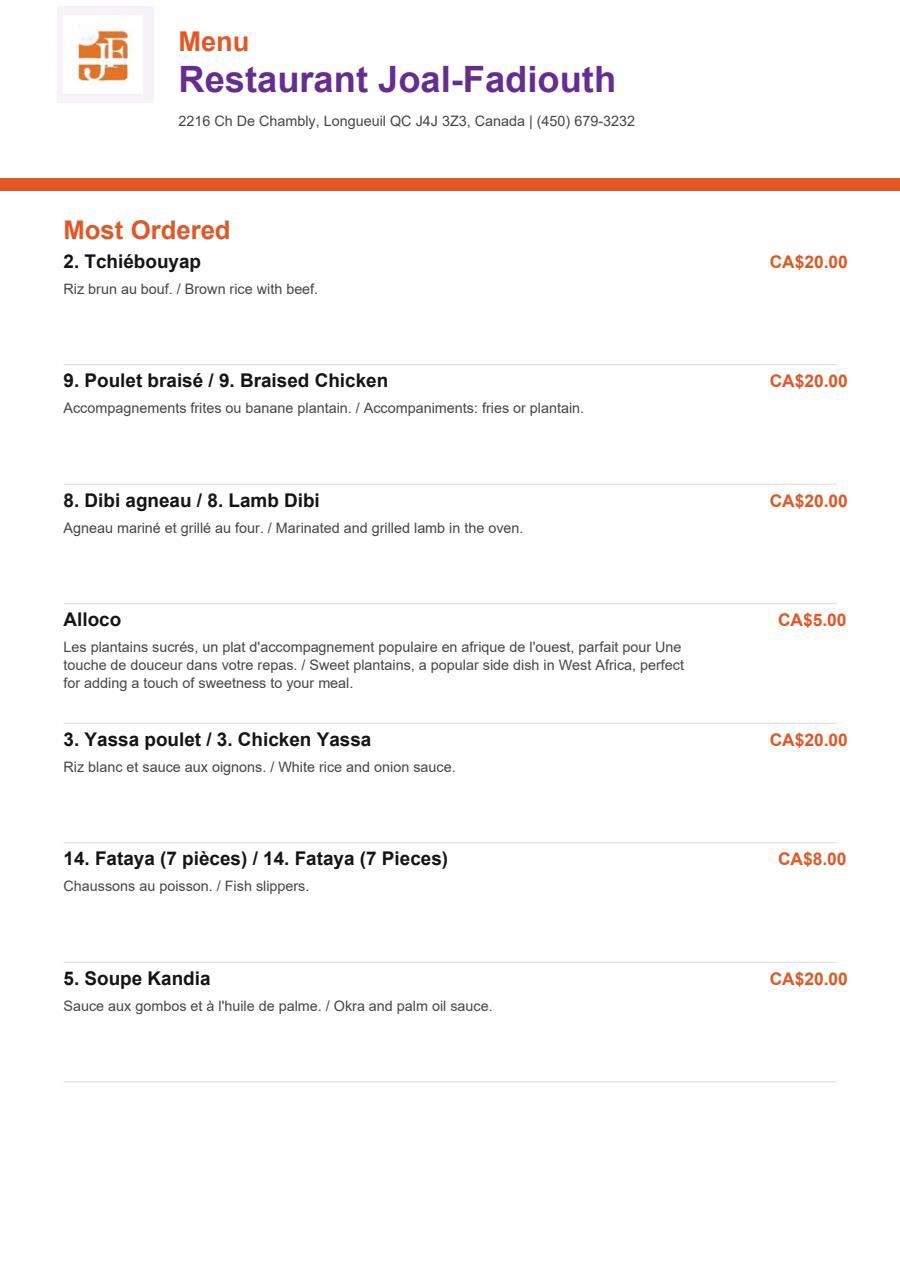Viewport: 900px width, 1273px height.
Task: Click the orange restaurant logo icon
Action: (x=105, y=54)
